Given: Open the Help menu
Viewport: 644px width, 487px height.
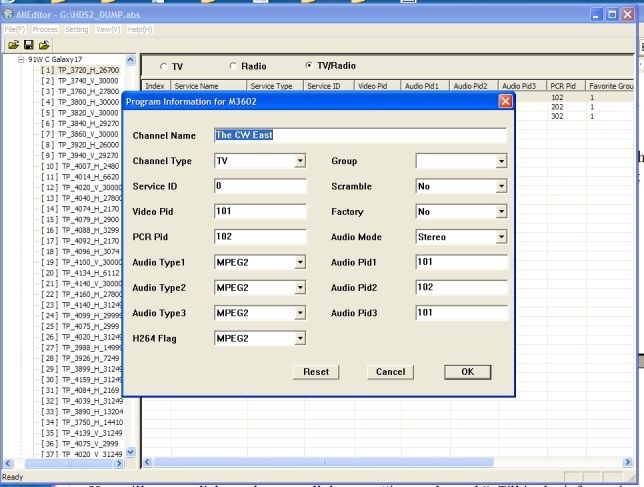Looking at the screenshot, I should tap(140, 30).
